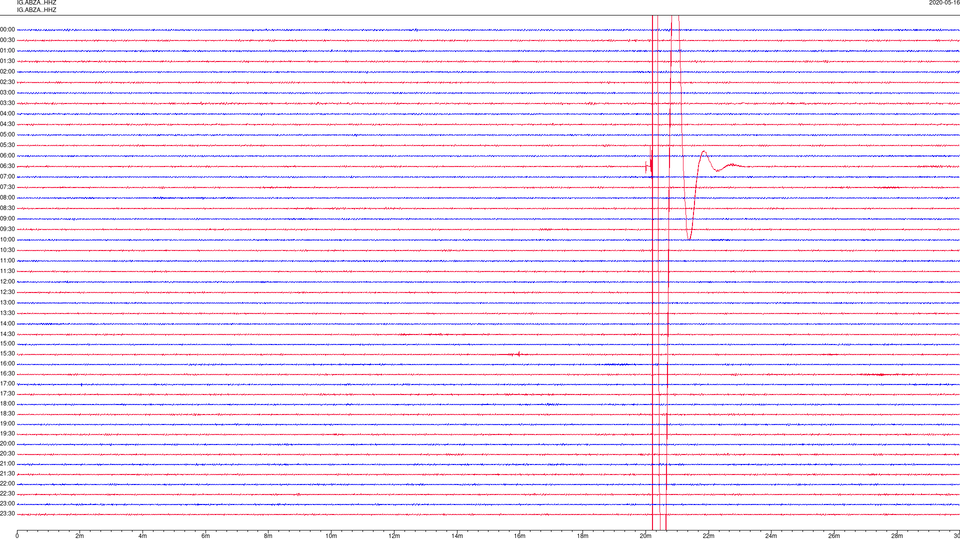Click the 00:00 trace time label
Image resolution: width=960 pixels, height=540 pixels.
pyautogui.click(x=7, y=29)
